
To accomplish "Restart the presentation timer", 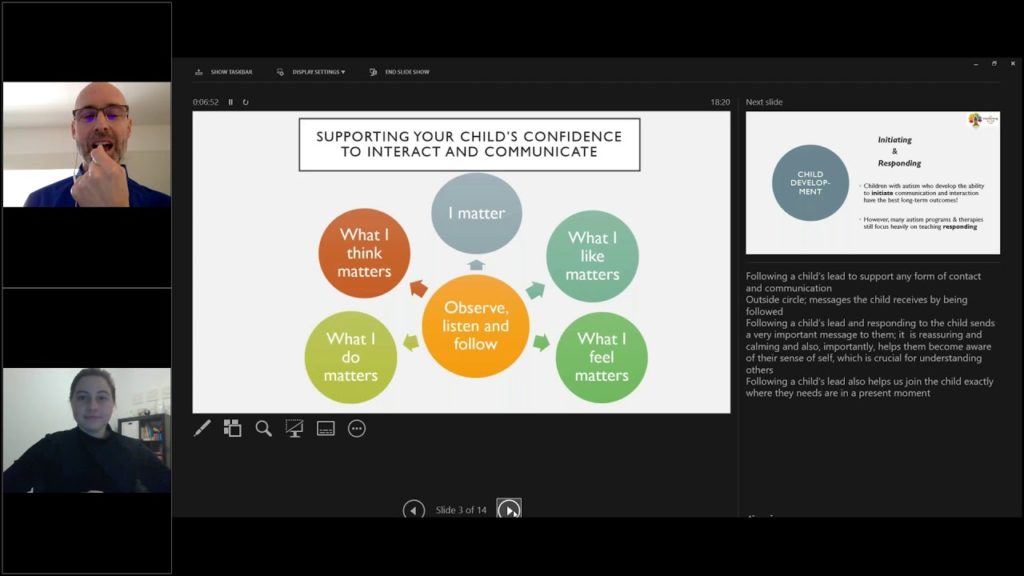I will click(x=246, y=101).
